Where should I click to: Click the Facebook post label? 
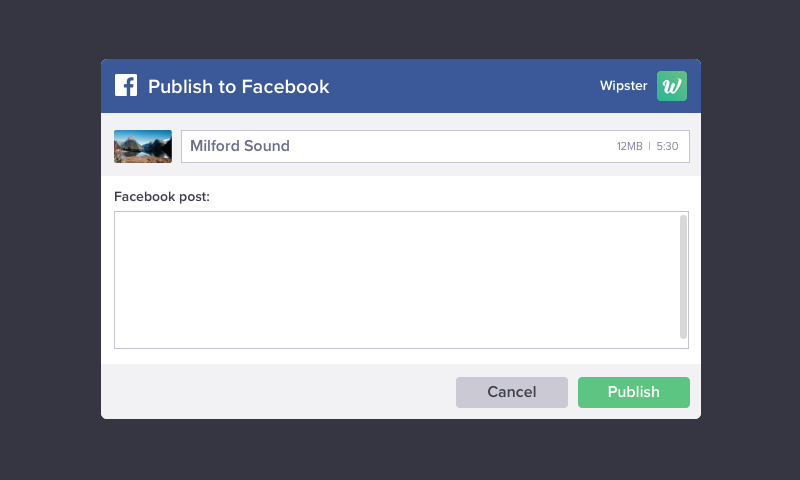tap(162, 197)
